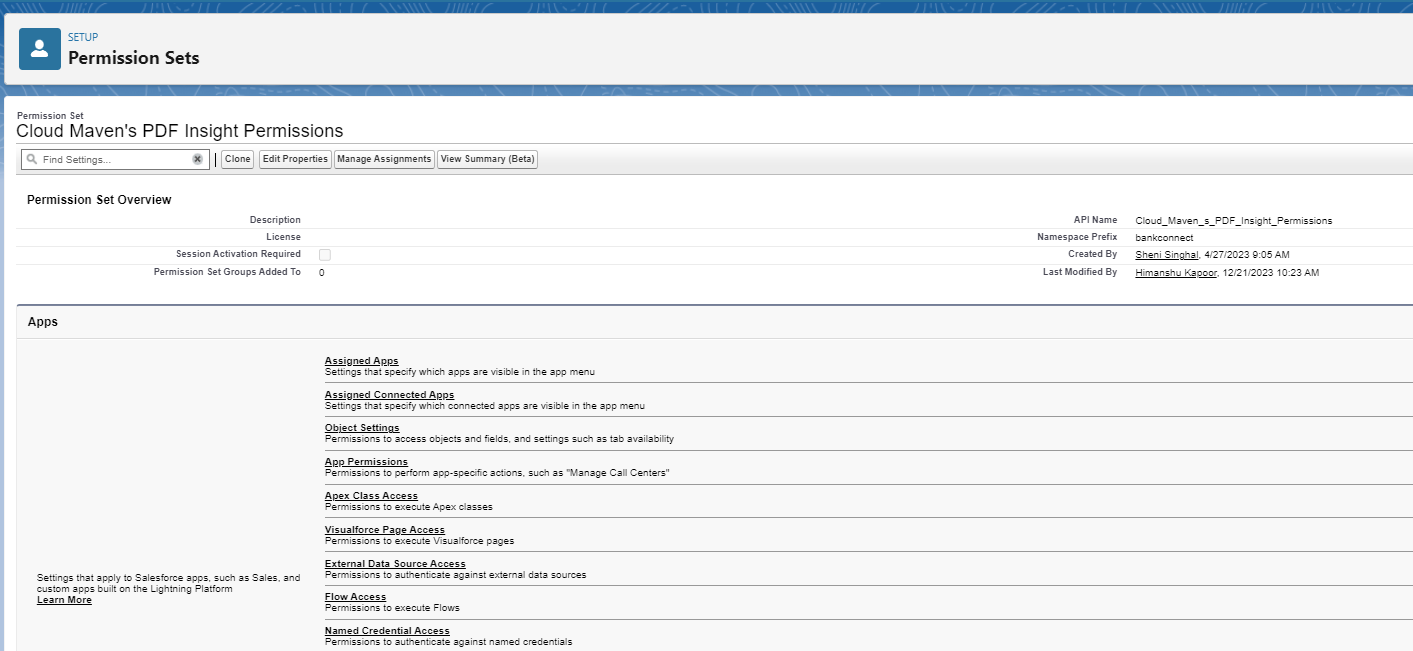Toggle Session Activation Required checkbox
1413x651 pixels.
[325, 255]
